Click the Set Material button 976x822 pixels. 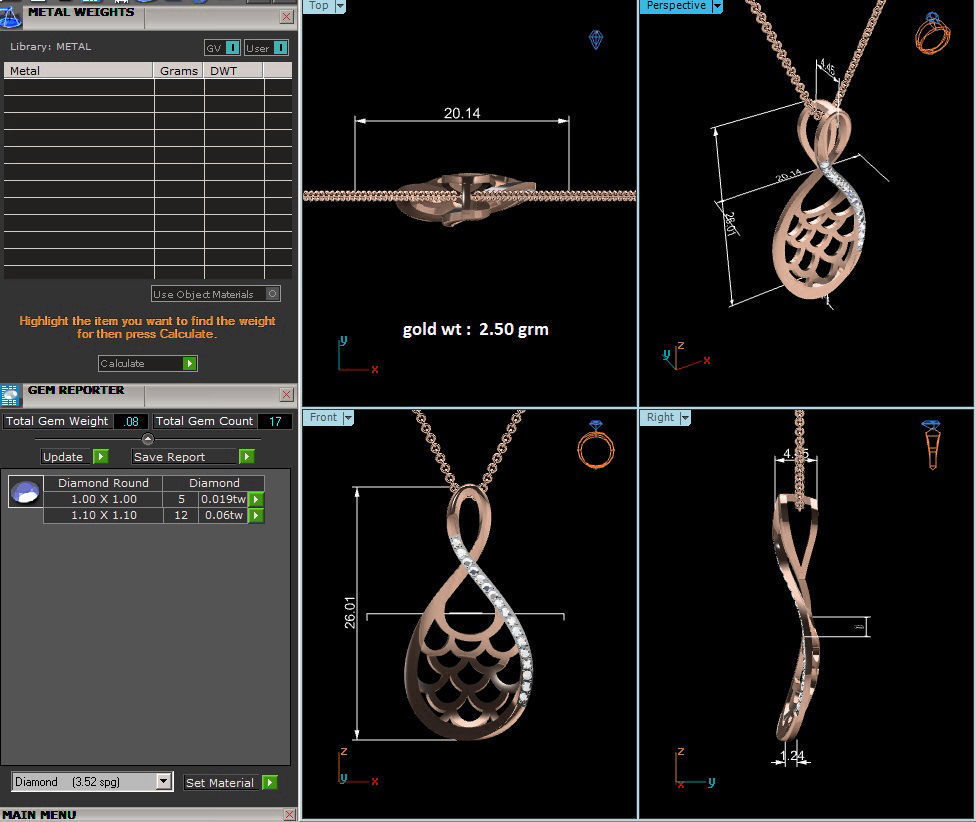point(231,783)
